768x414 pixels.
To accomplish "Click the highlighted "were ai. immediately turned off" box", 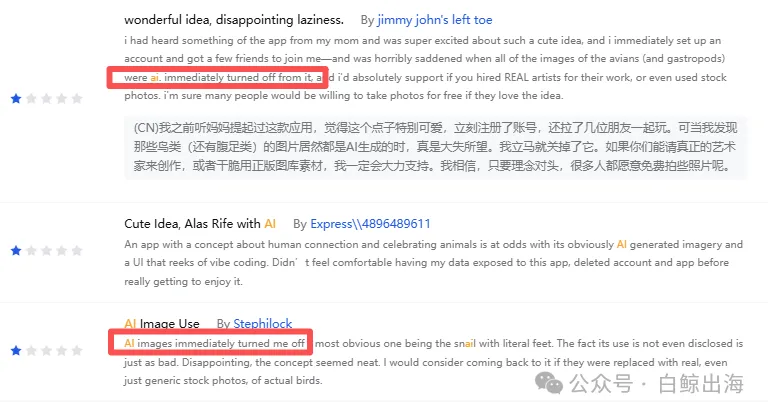I will coord(217,77).
